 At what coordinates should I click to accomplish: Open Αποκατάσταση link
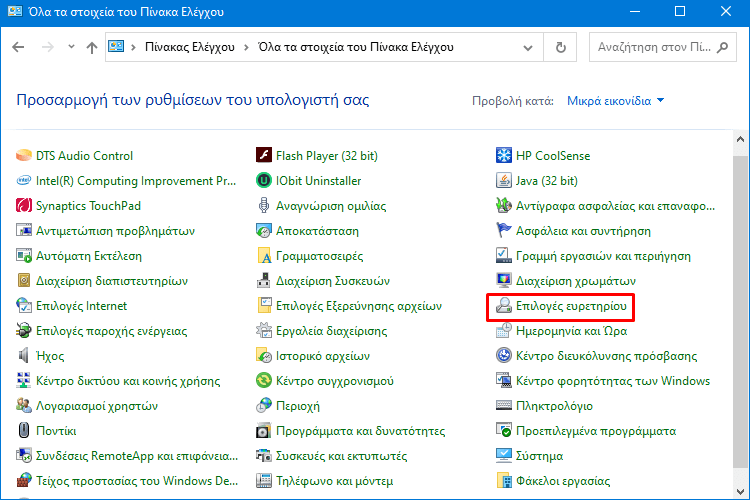(x=317, y=231)
